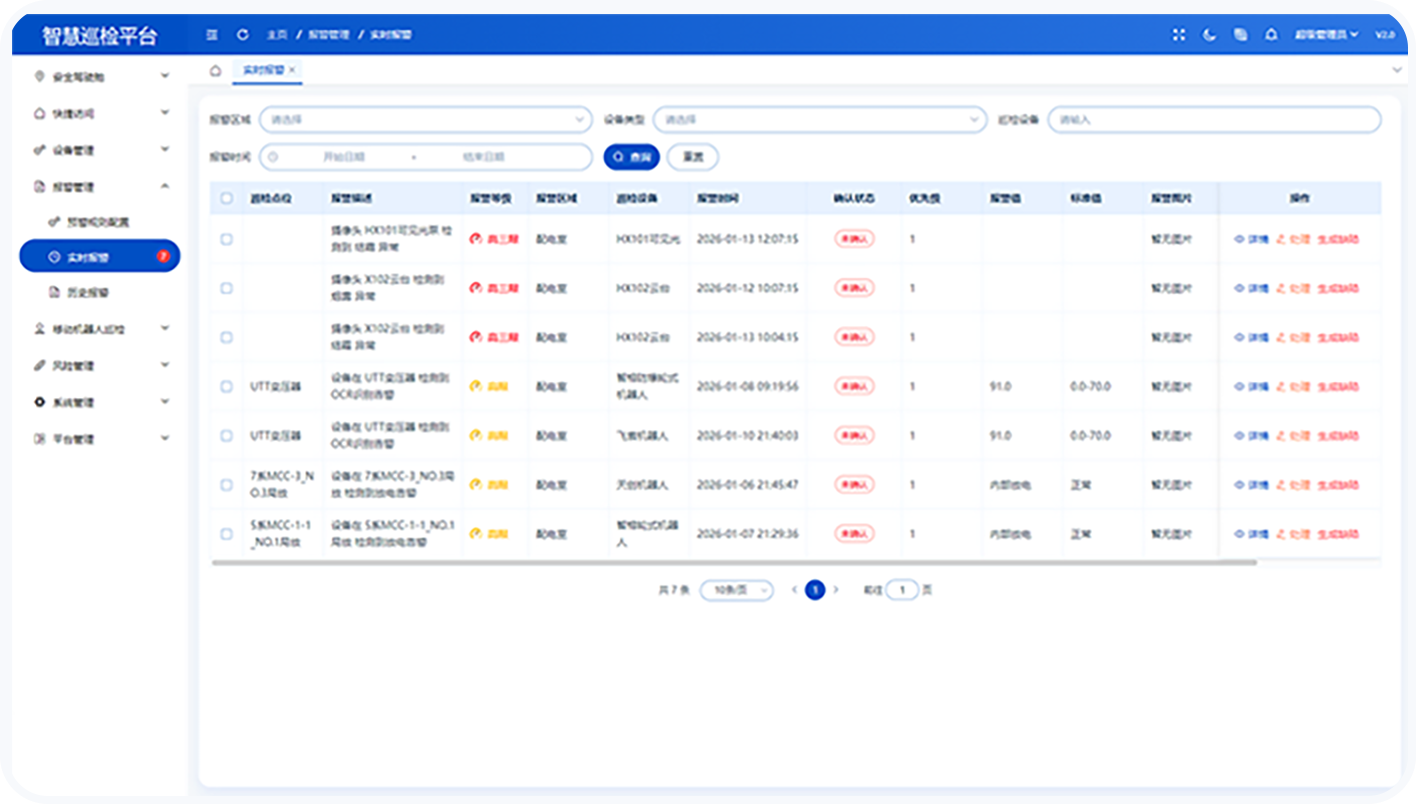The image size is (1416, 804).
Task: Expand the 超级管理员 account menu
Action: (x=1322, y=34)
